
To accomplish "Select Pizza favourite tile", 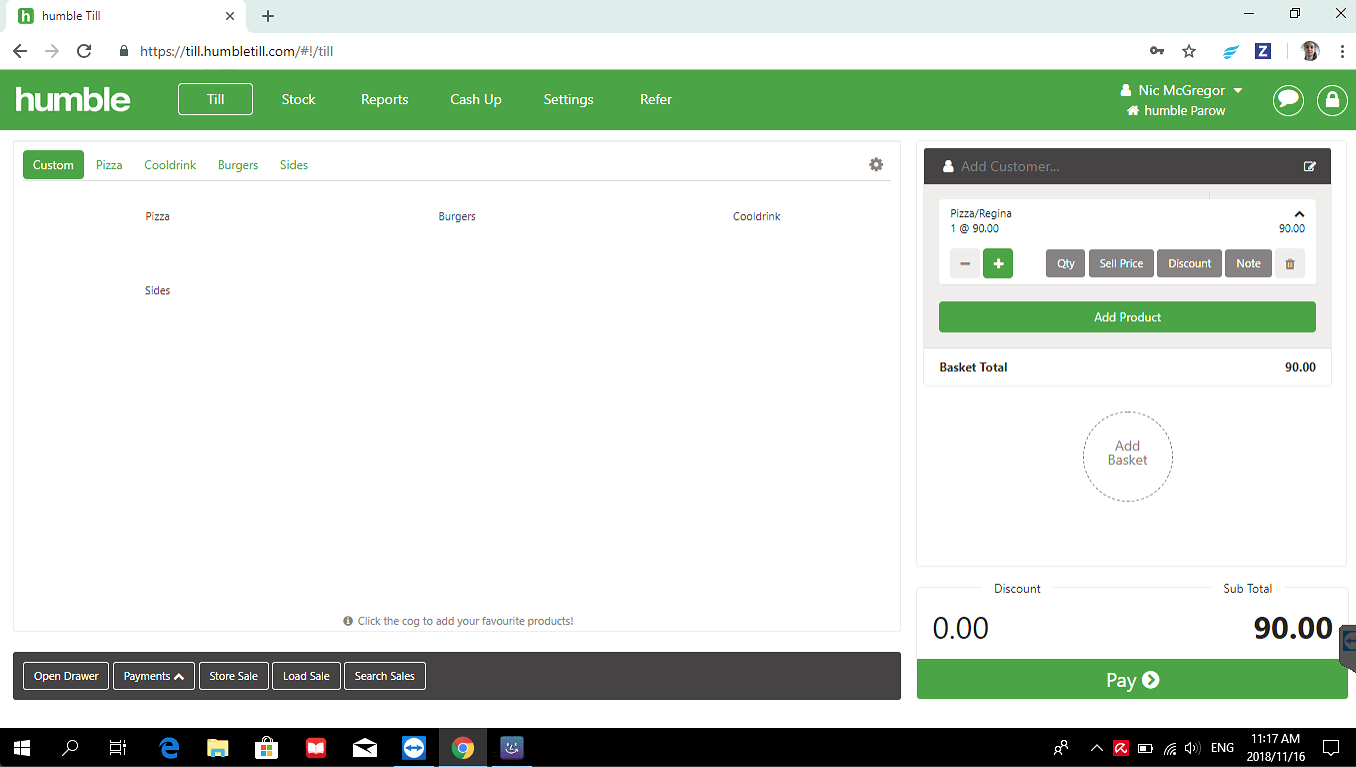I will [158, 216].
